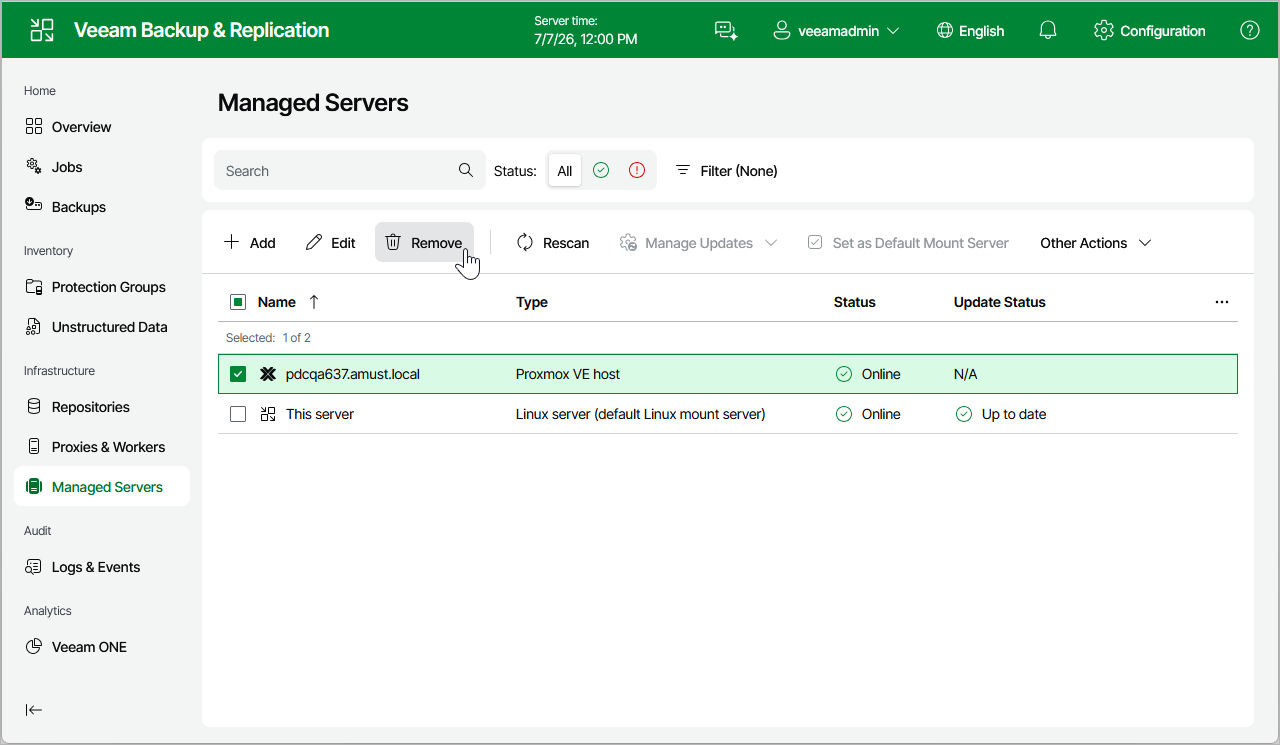1280x745 pixels.
Task: Click the veeamadmin user avatar icon
Action: pos(782,30)
